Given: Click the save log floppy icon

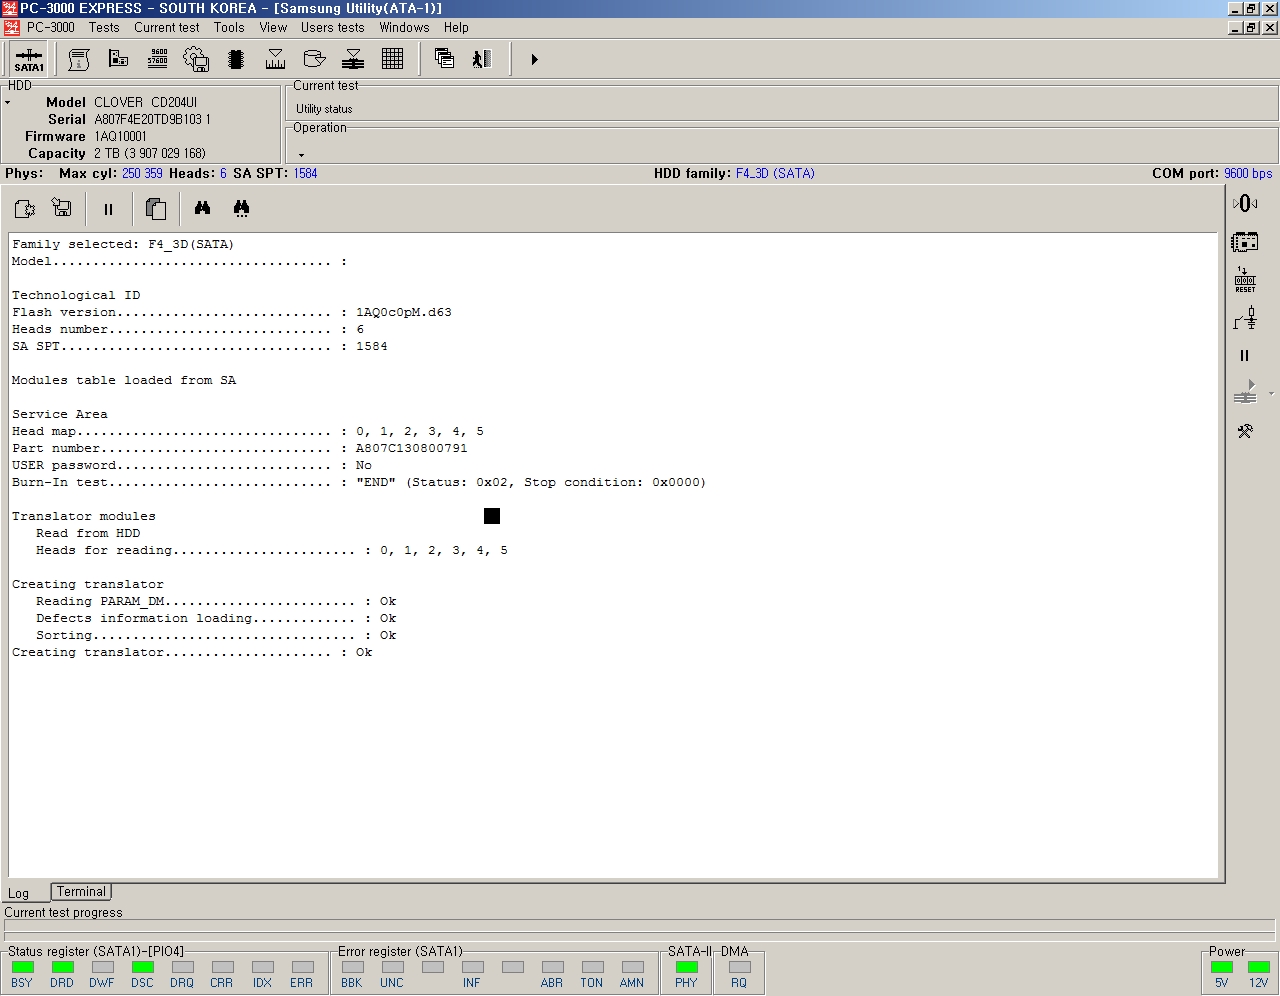Looking at the screenshot, I should coord(62,208).
